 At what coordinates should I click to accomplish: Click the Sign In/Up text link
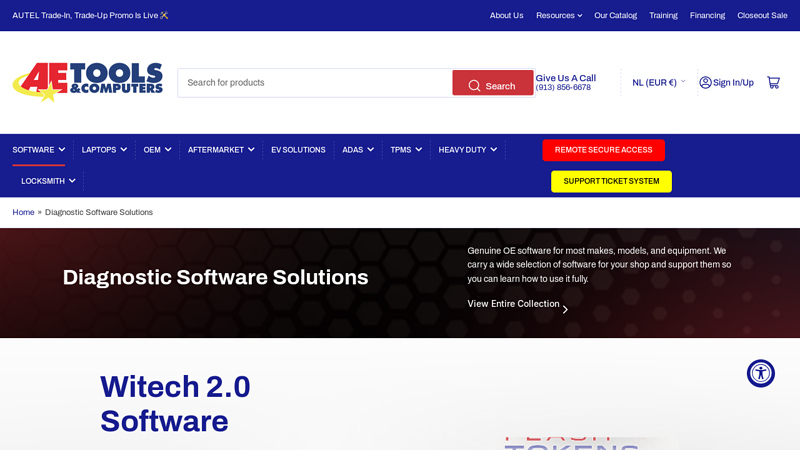tap(733, 83)
